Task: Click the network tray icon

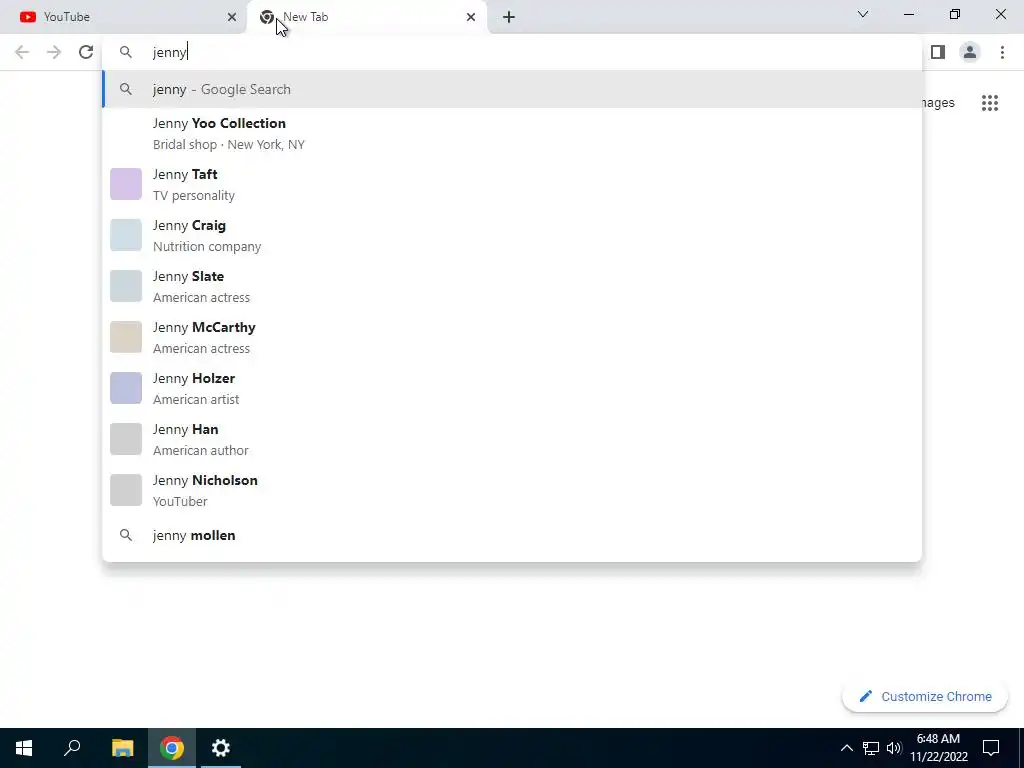Action: pyautogui.click(x=871, y=748)
